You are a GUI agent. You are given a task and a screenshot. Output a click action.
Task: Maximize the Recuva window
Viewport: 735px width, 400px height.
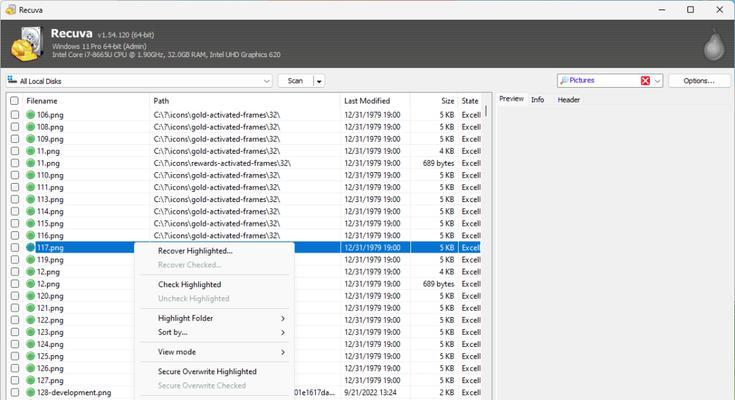(x=690, y=9)
